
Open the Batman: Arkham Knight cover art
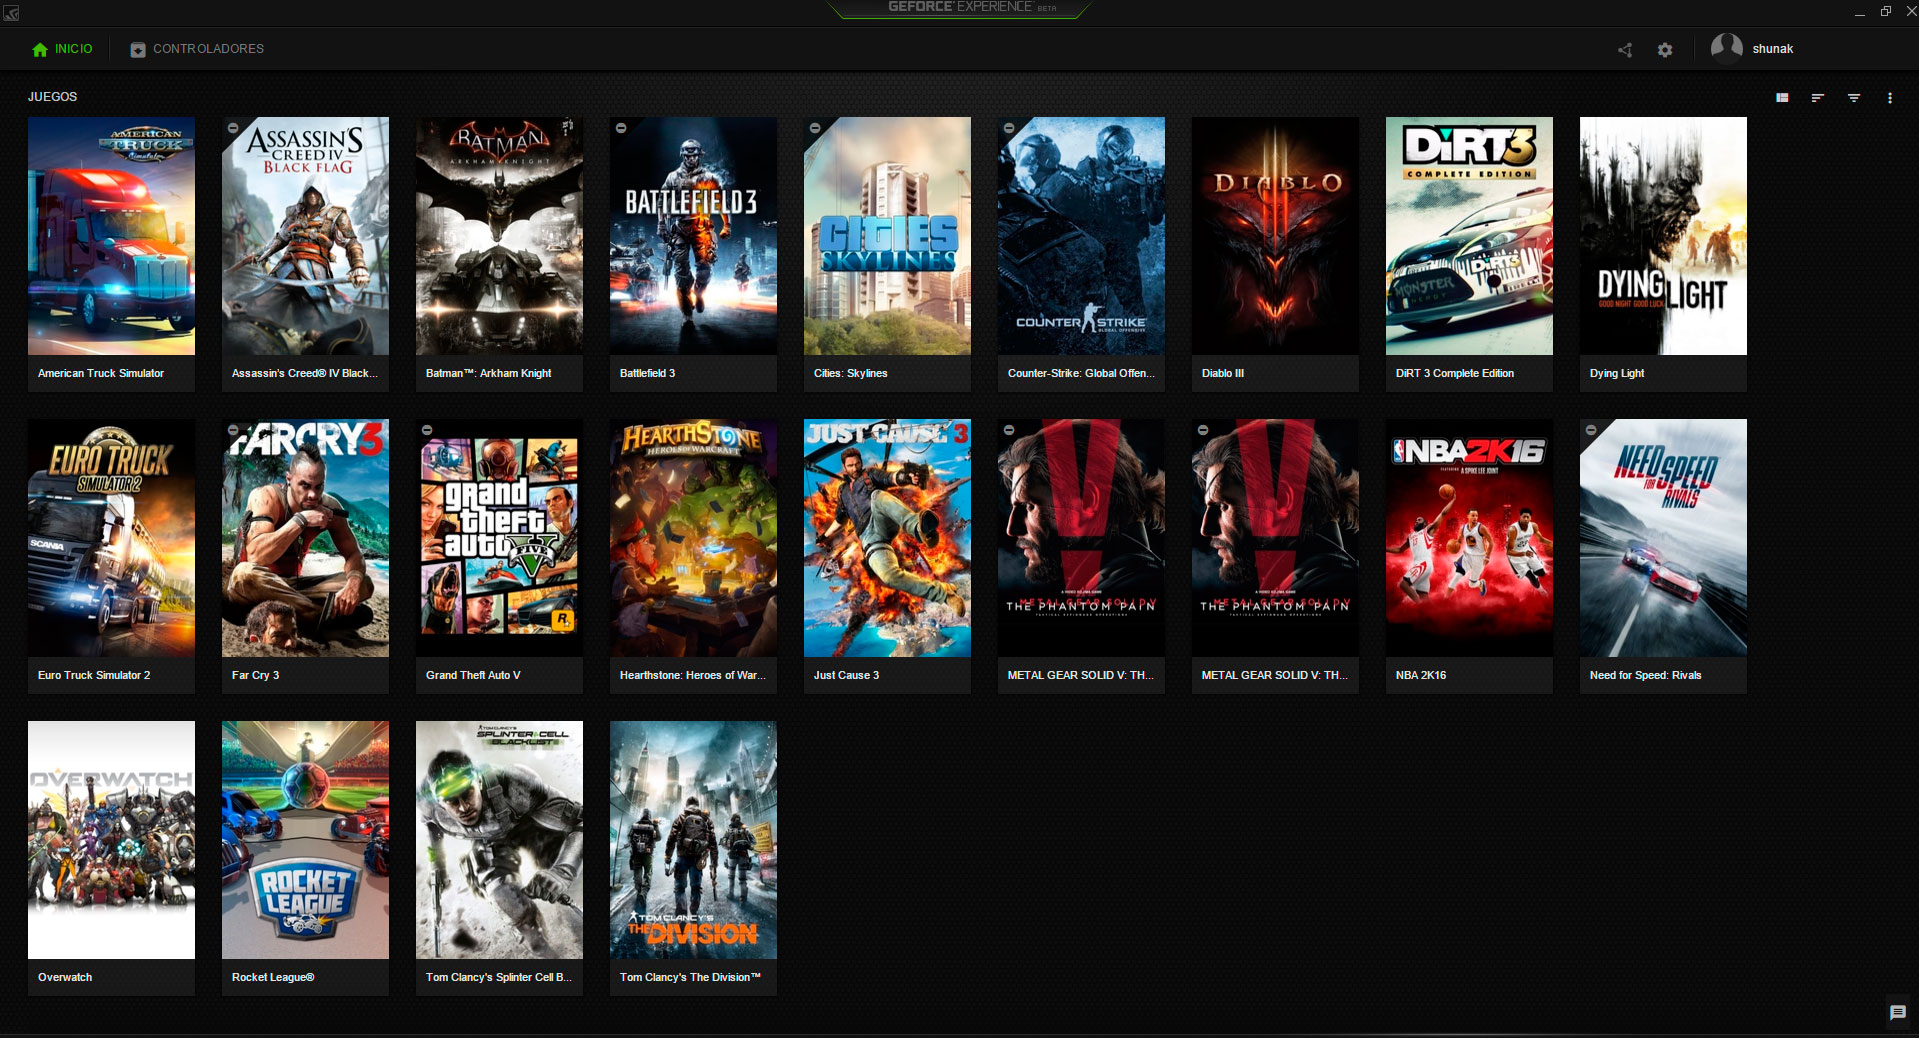click(499, 236)
